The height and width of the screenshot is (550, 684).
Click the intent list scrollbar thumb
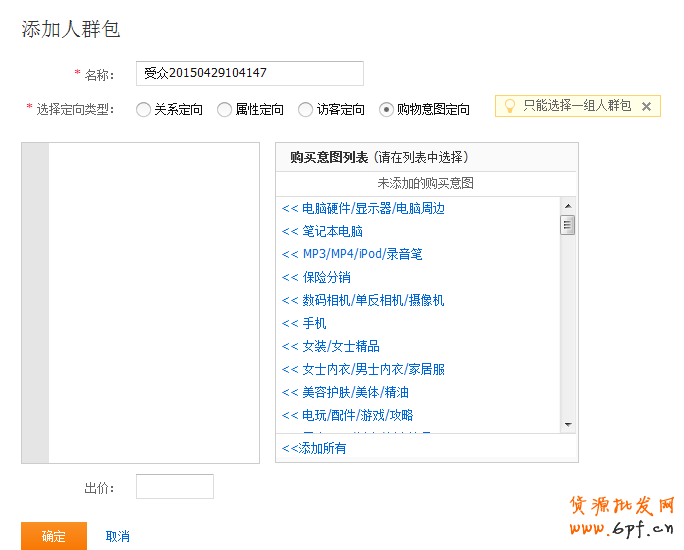point(568,225)
